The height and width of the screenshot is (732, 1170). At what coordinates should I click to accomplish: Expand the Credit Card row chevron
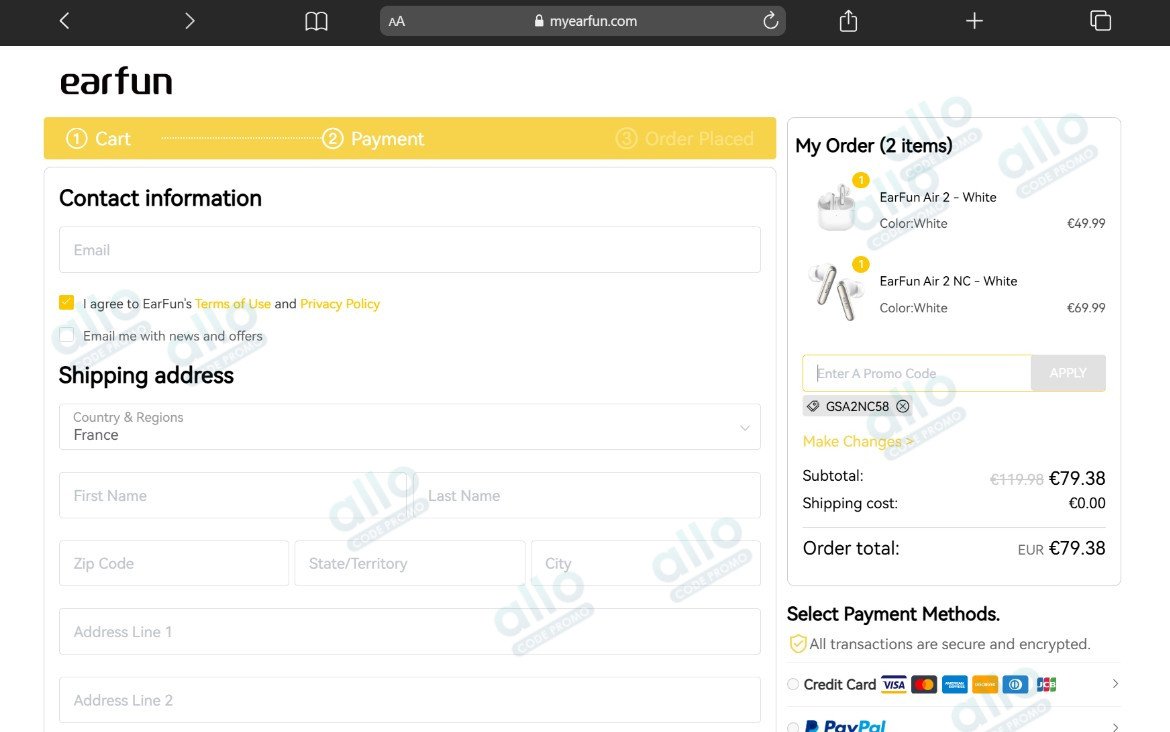(x=1115, y=683)
